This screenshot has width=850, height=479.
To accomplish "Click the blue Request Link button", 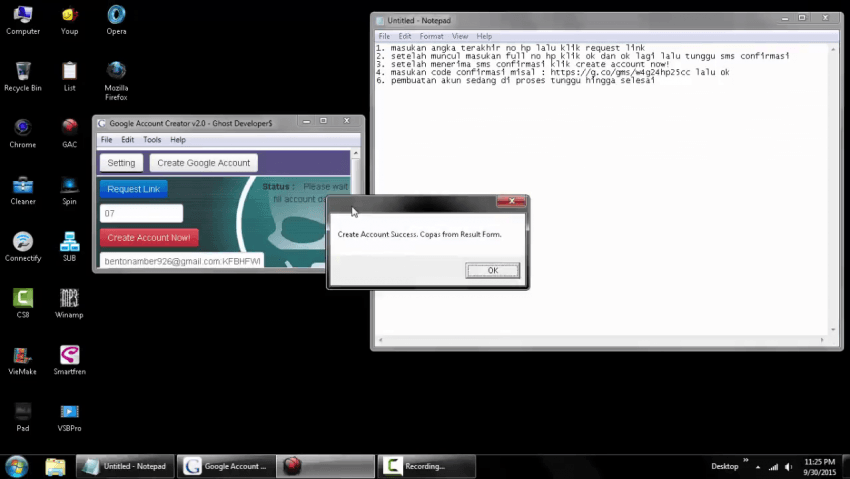I will click(133, 189).
